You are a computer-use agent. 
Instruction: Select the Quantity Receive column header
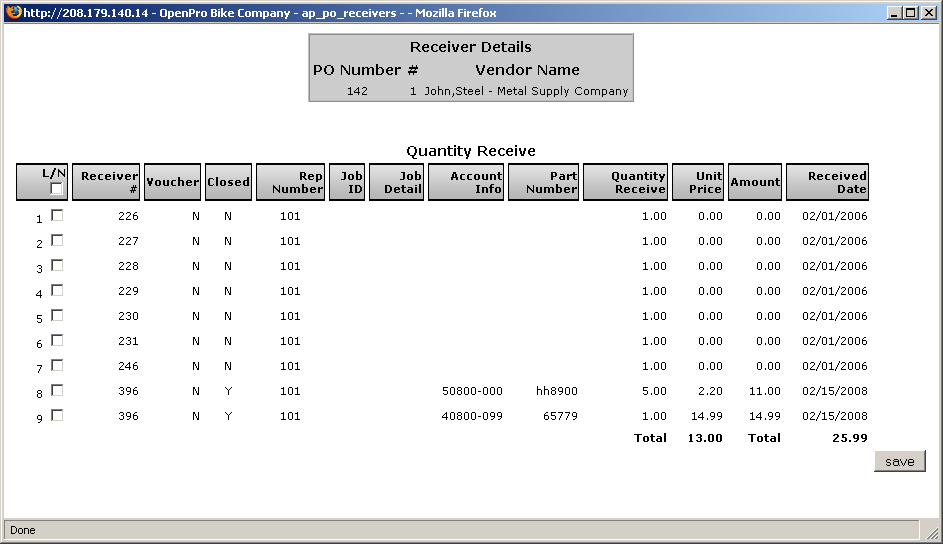[x=625, y=182]
